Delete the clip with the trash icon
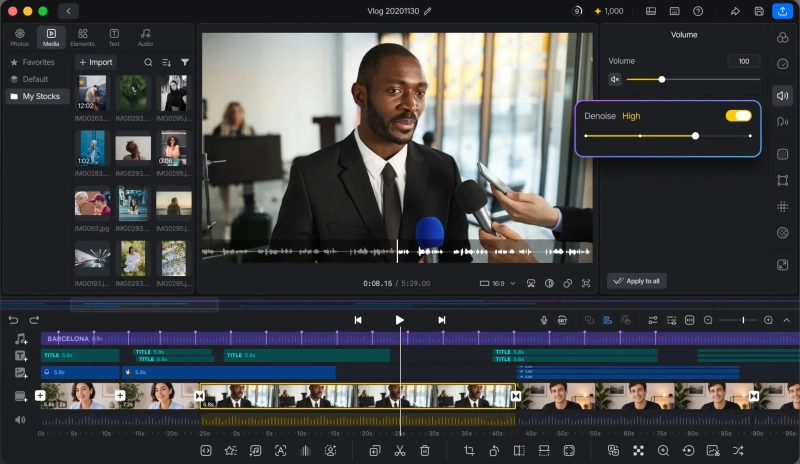The height and width of the screenshot is (464, 800). 424,451
